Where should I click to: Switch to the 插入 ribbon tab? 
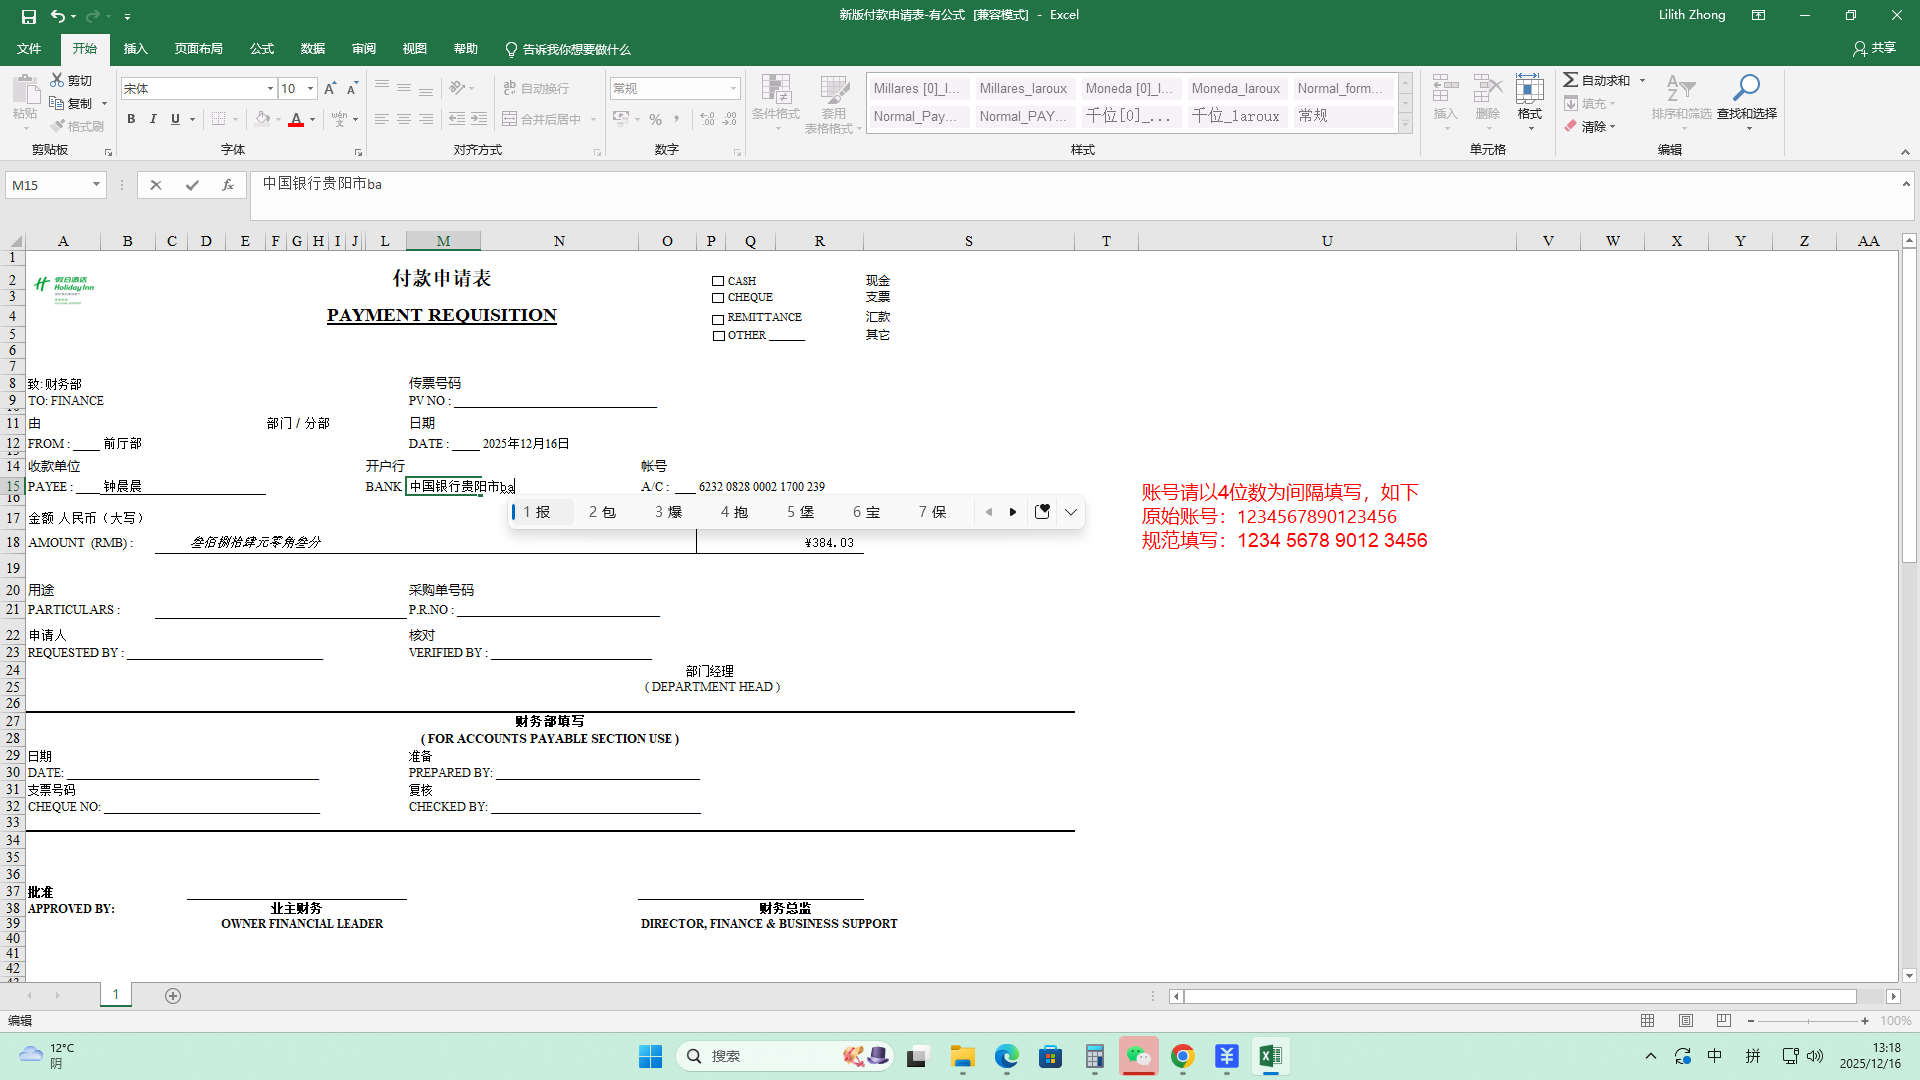pos(135,49)
